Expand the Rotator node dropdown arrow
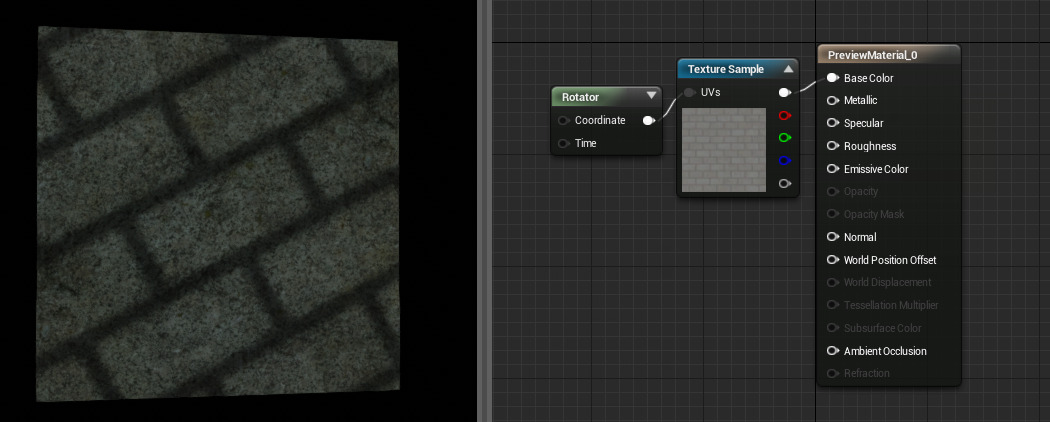The height and width of the screenshot is (422, 1050). coord(651,97)
